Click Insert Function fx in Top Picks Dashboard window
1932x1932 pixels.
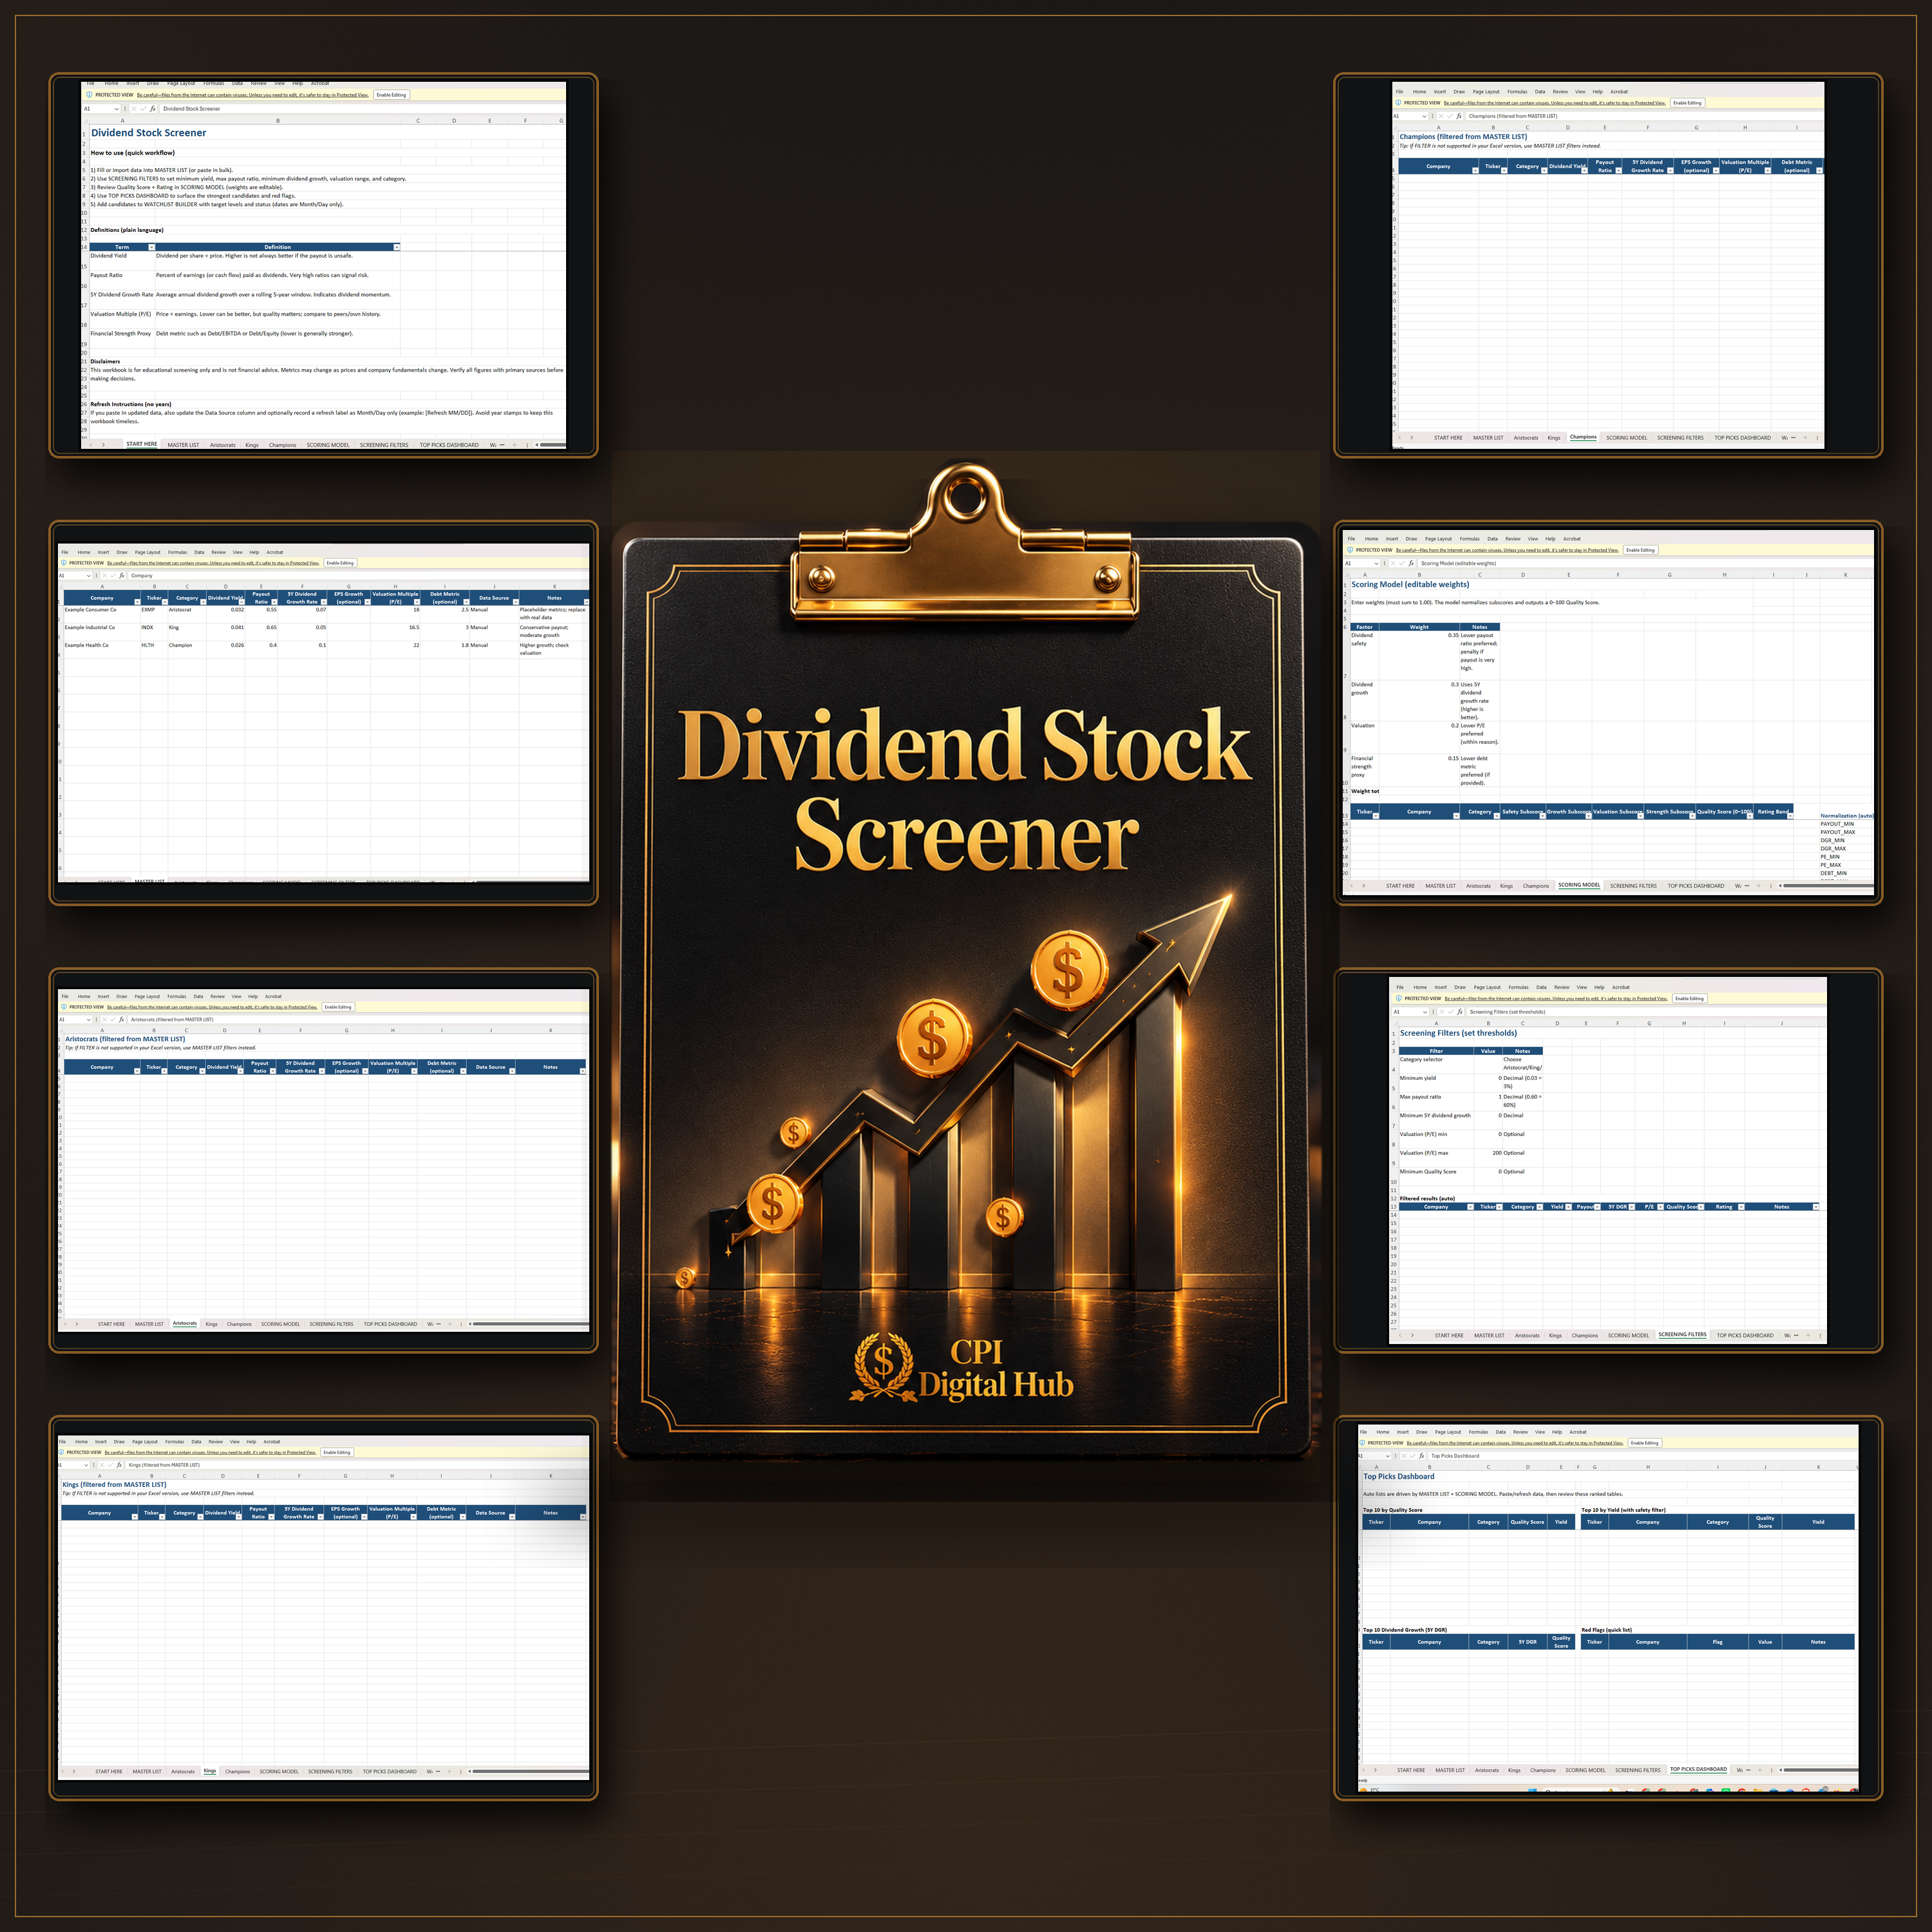point(1422,1456)
